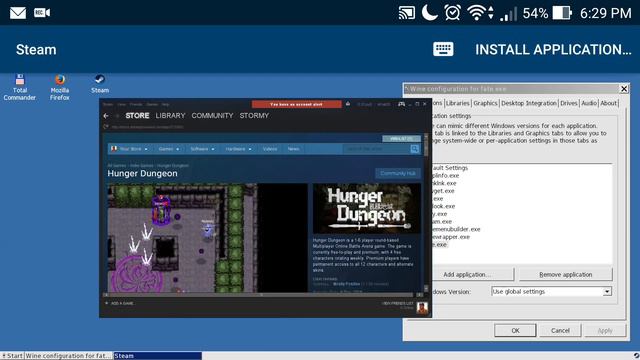
Task: Click the Wishlist button in the Steam store
Action: [x=401, y=139]
